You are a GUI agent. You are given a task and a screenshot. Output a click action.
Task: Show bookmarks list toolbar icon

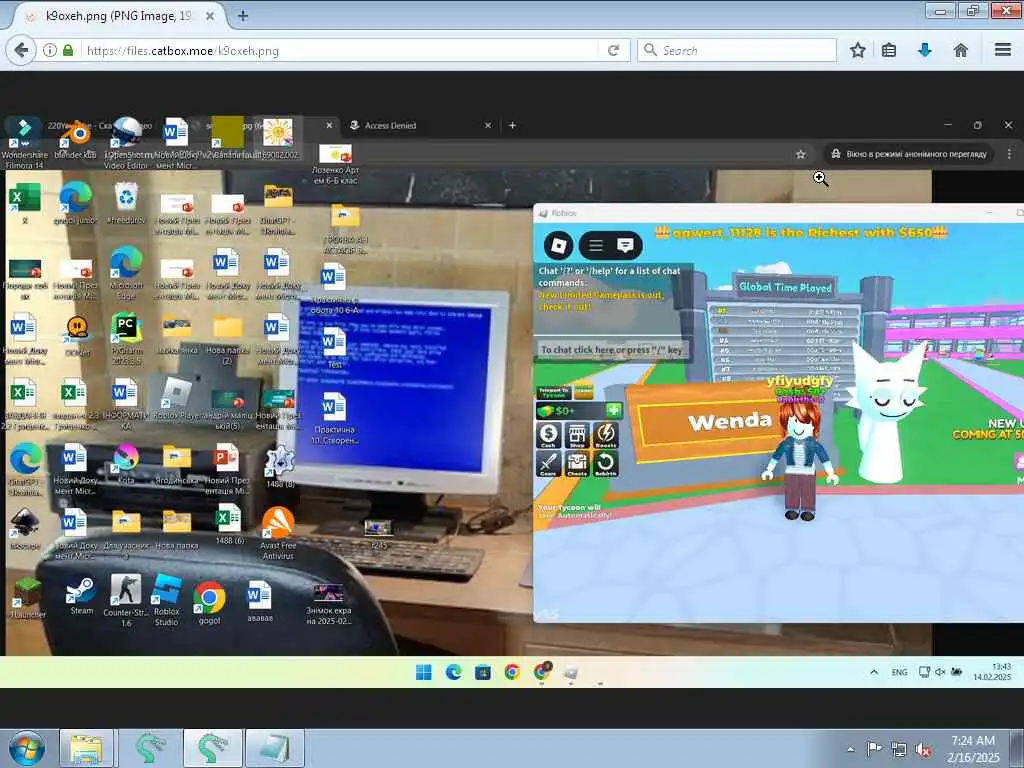[888, 50]
